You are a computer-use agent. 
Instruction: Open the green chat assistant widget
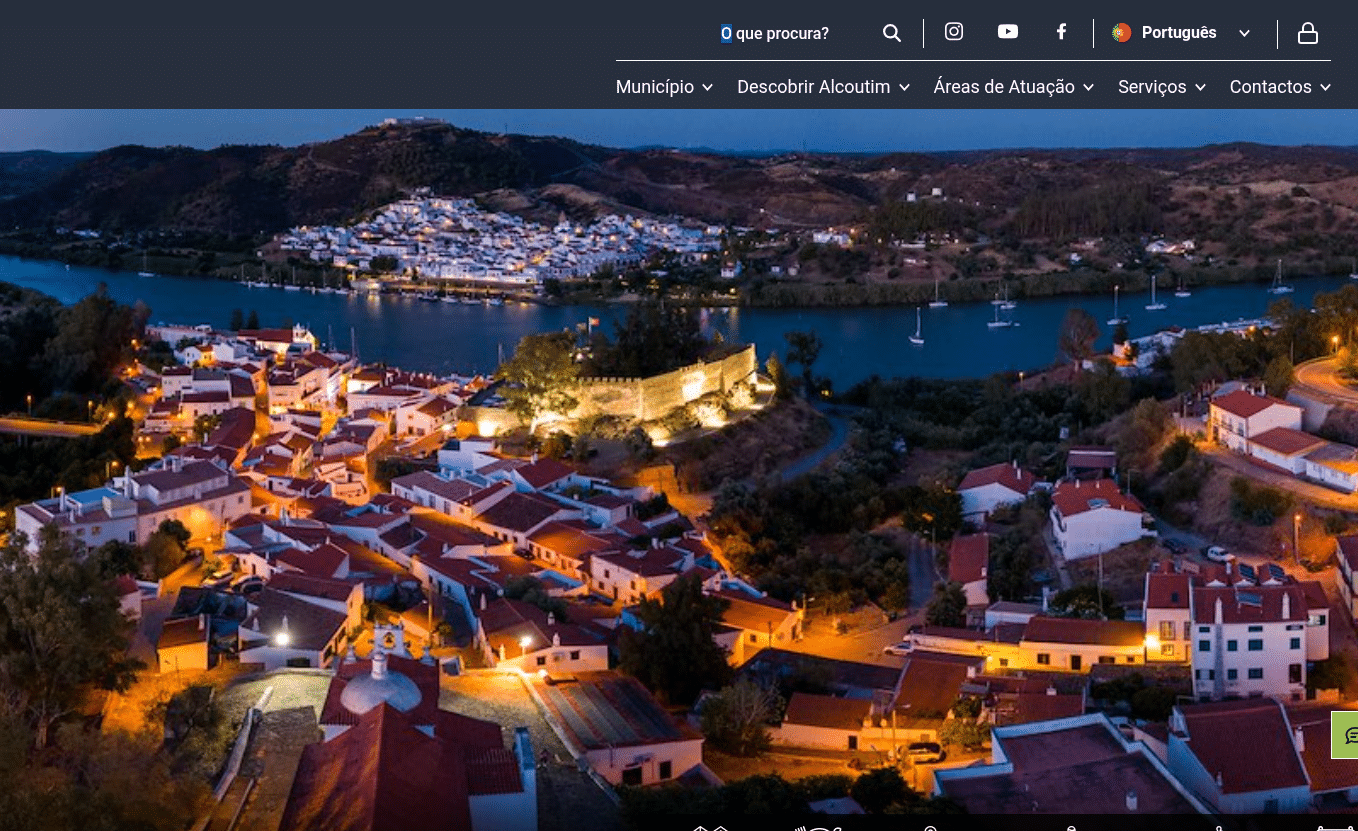1348,735
